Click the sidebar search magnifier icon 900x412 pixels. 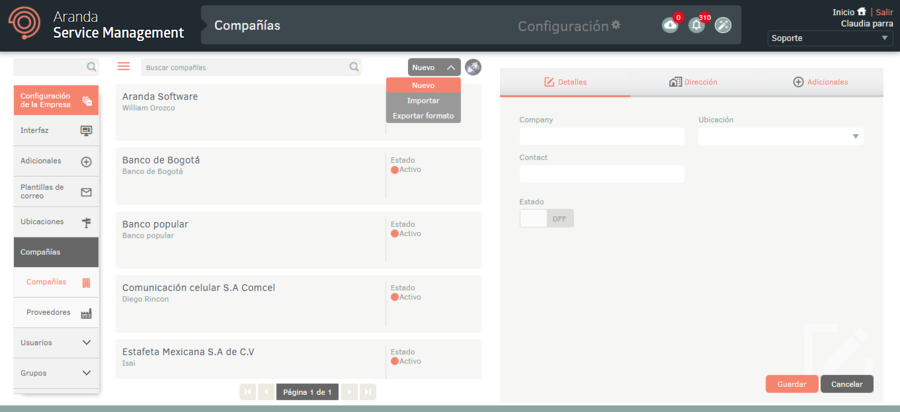(x=91, y=67)
